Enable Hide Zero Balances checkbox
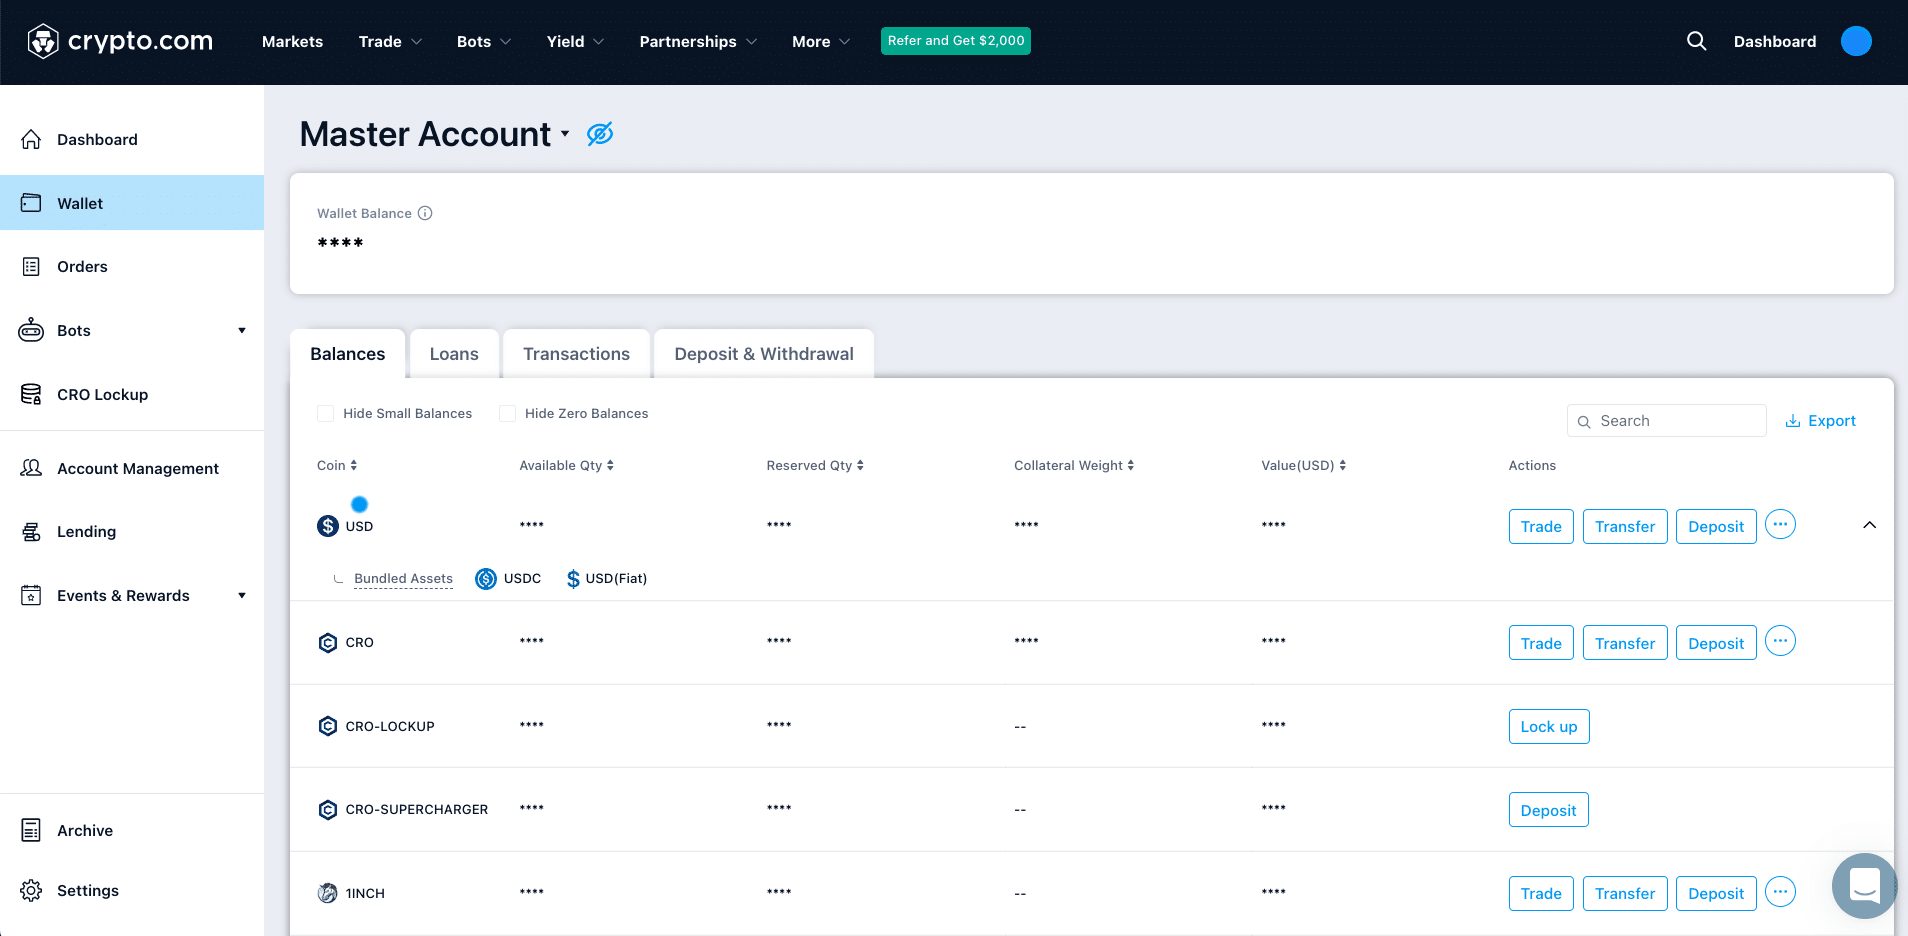Screen dimensions: 1908x936 507,413
